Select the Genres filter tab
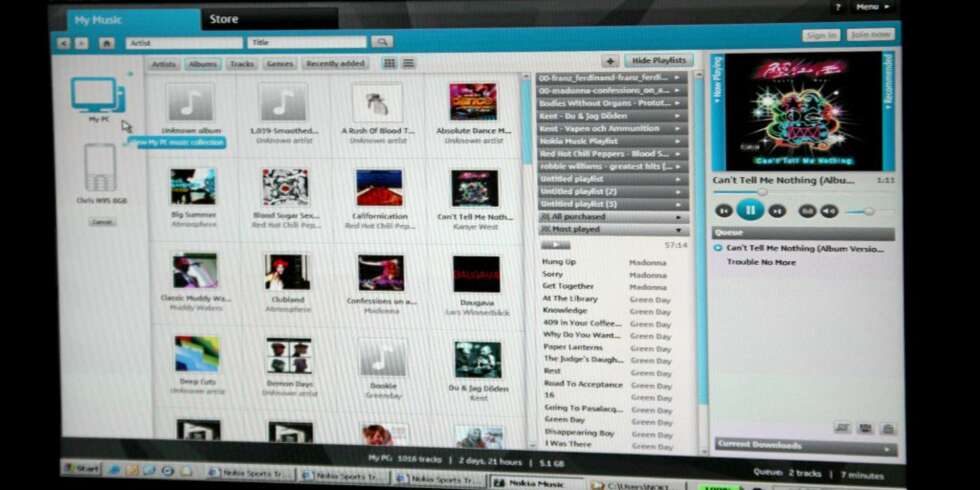The width and height of the screenshot is (980, 490). [279, 64]
